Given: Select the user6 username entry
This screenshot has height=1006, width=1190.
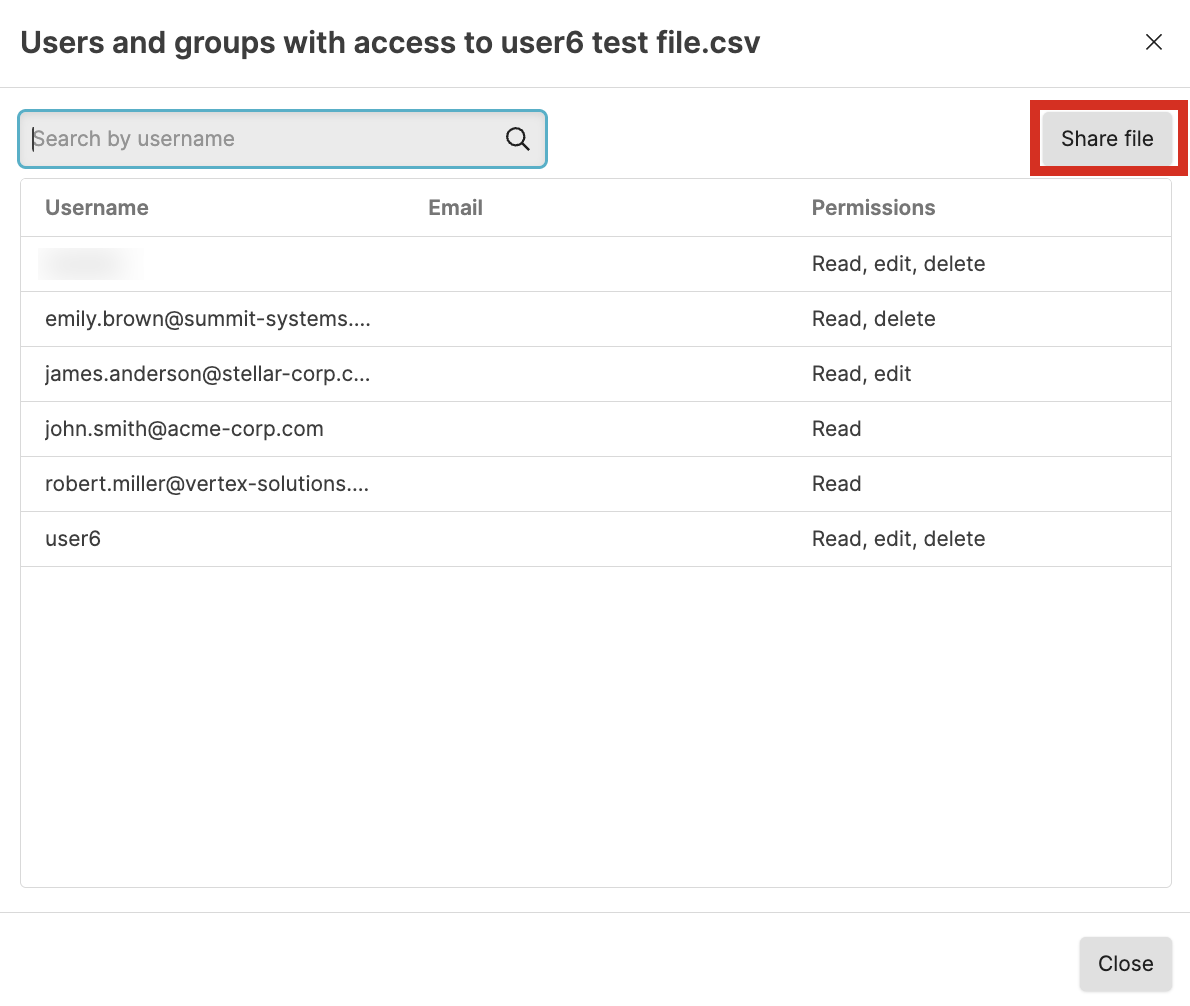Looking at the screenshot, I should (x=73, y=539).
